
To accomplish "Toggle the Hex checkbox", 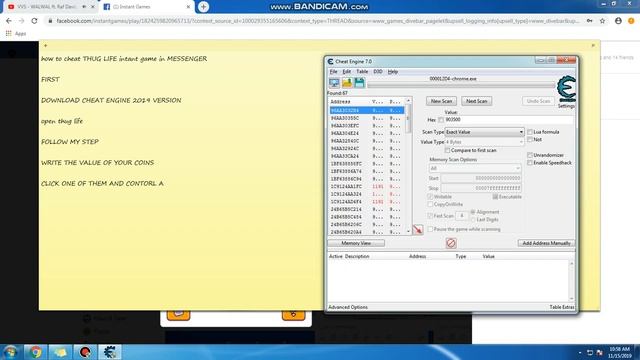I will (x=441, y=120).
